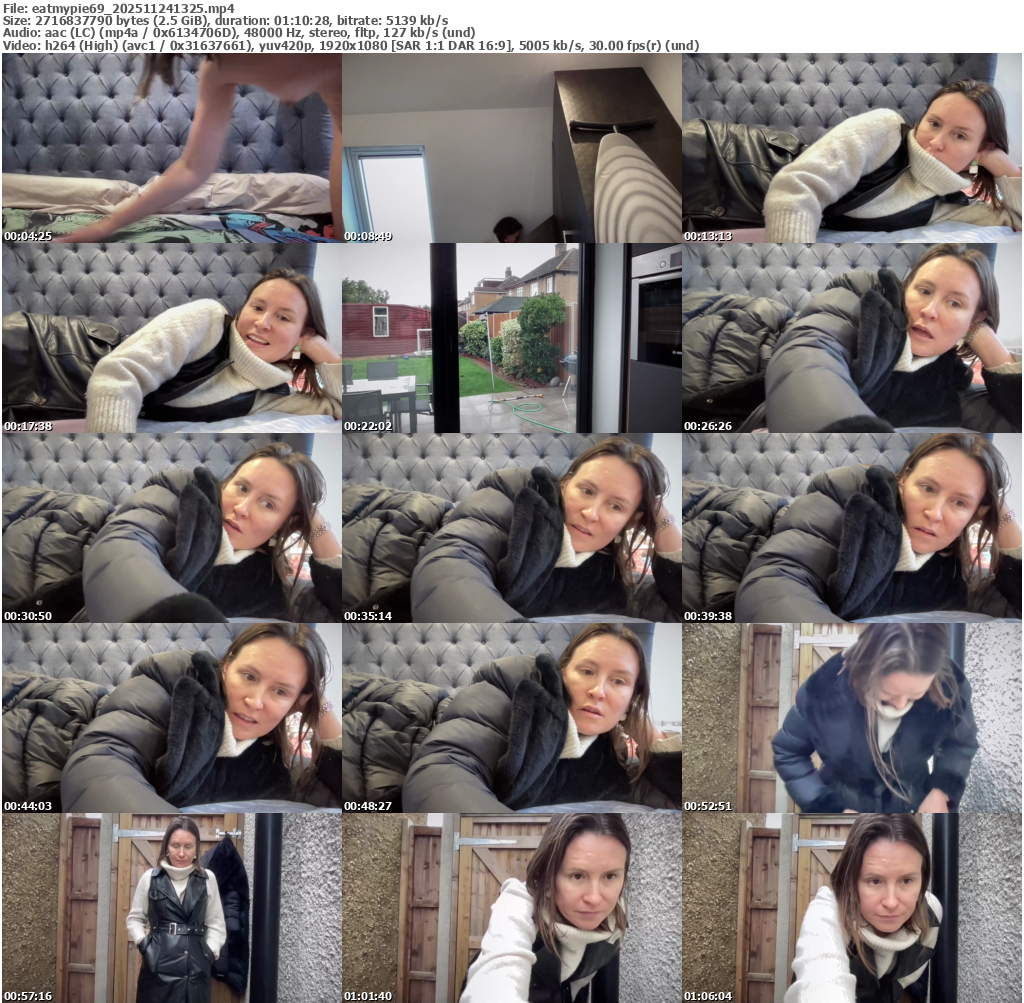Open the thumbnail stamped 00:48:27
This screenshot has height=1003, width=1024.
pyautogui.click(x=512, y=718)
